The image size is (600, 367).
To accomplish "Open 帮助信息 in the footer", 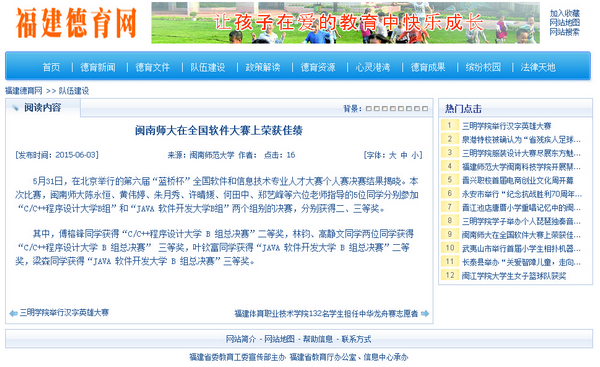I will tap(318, 339).
